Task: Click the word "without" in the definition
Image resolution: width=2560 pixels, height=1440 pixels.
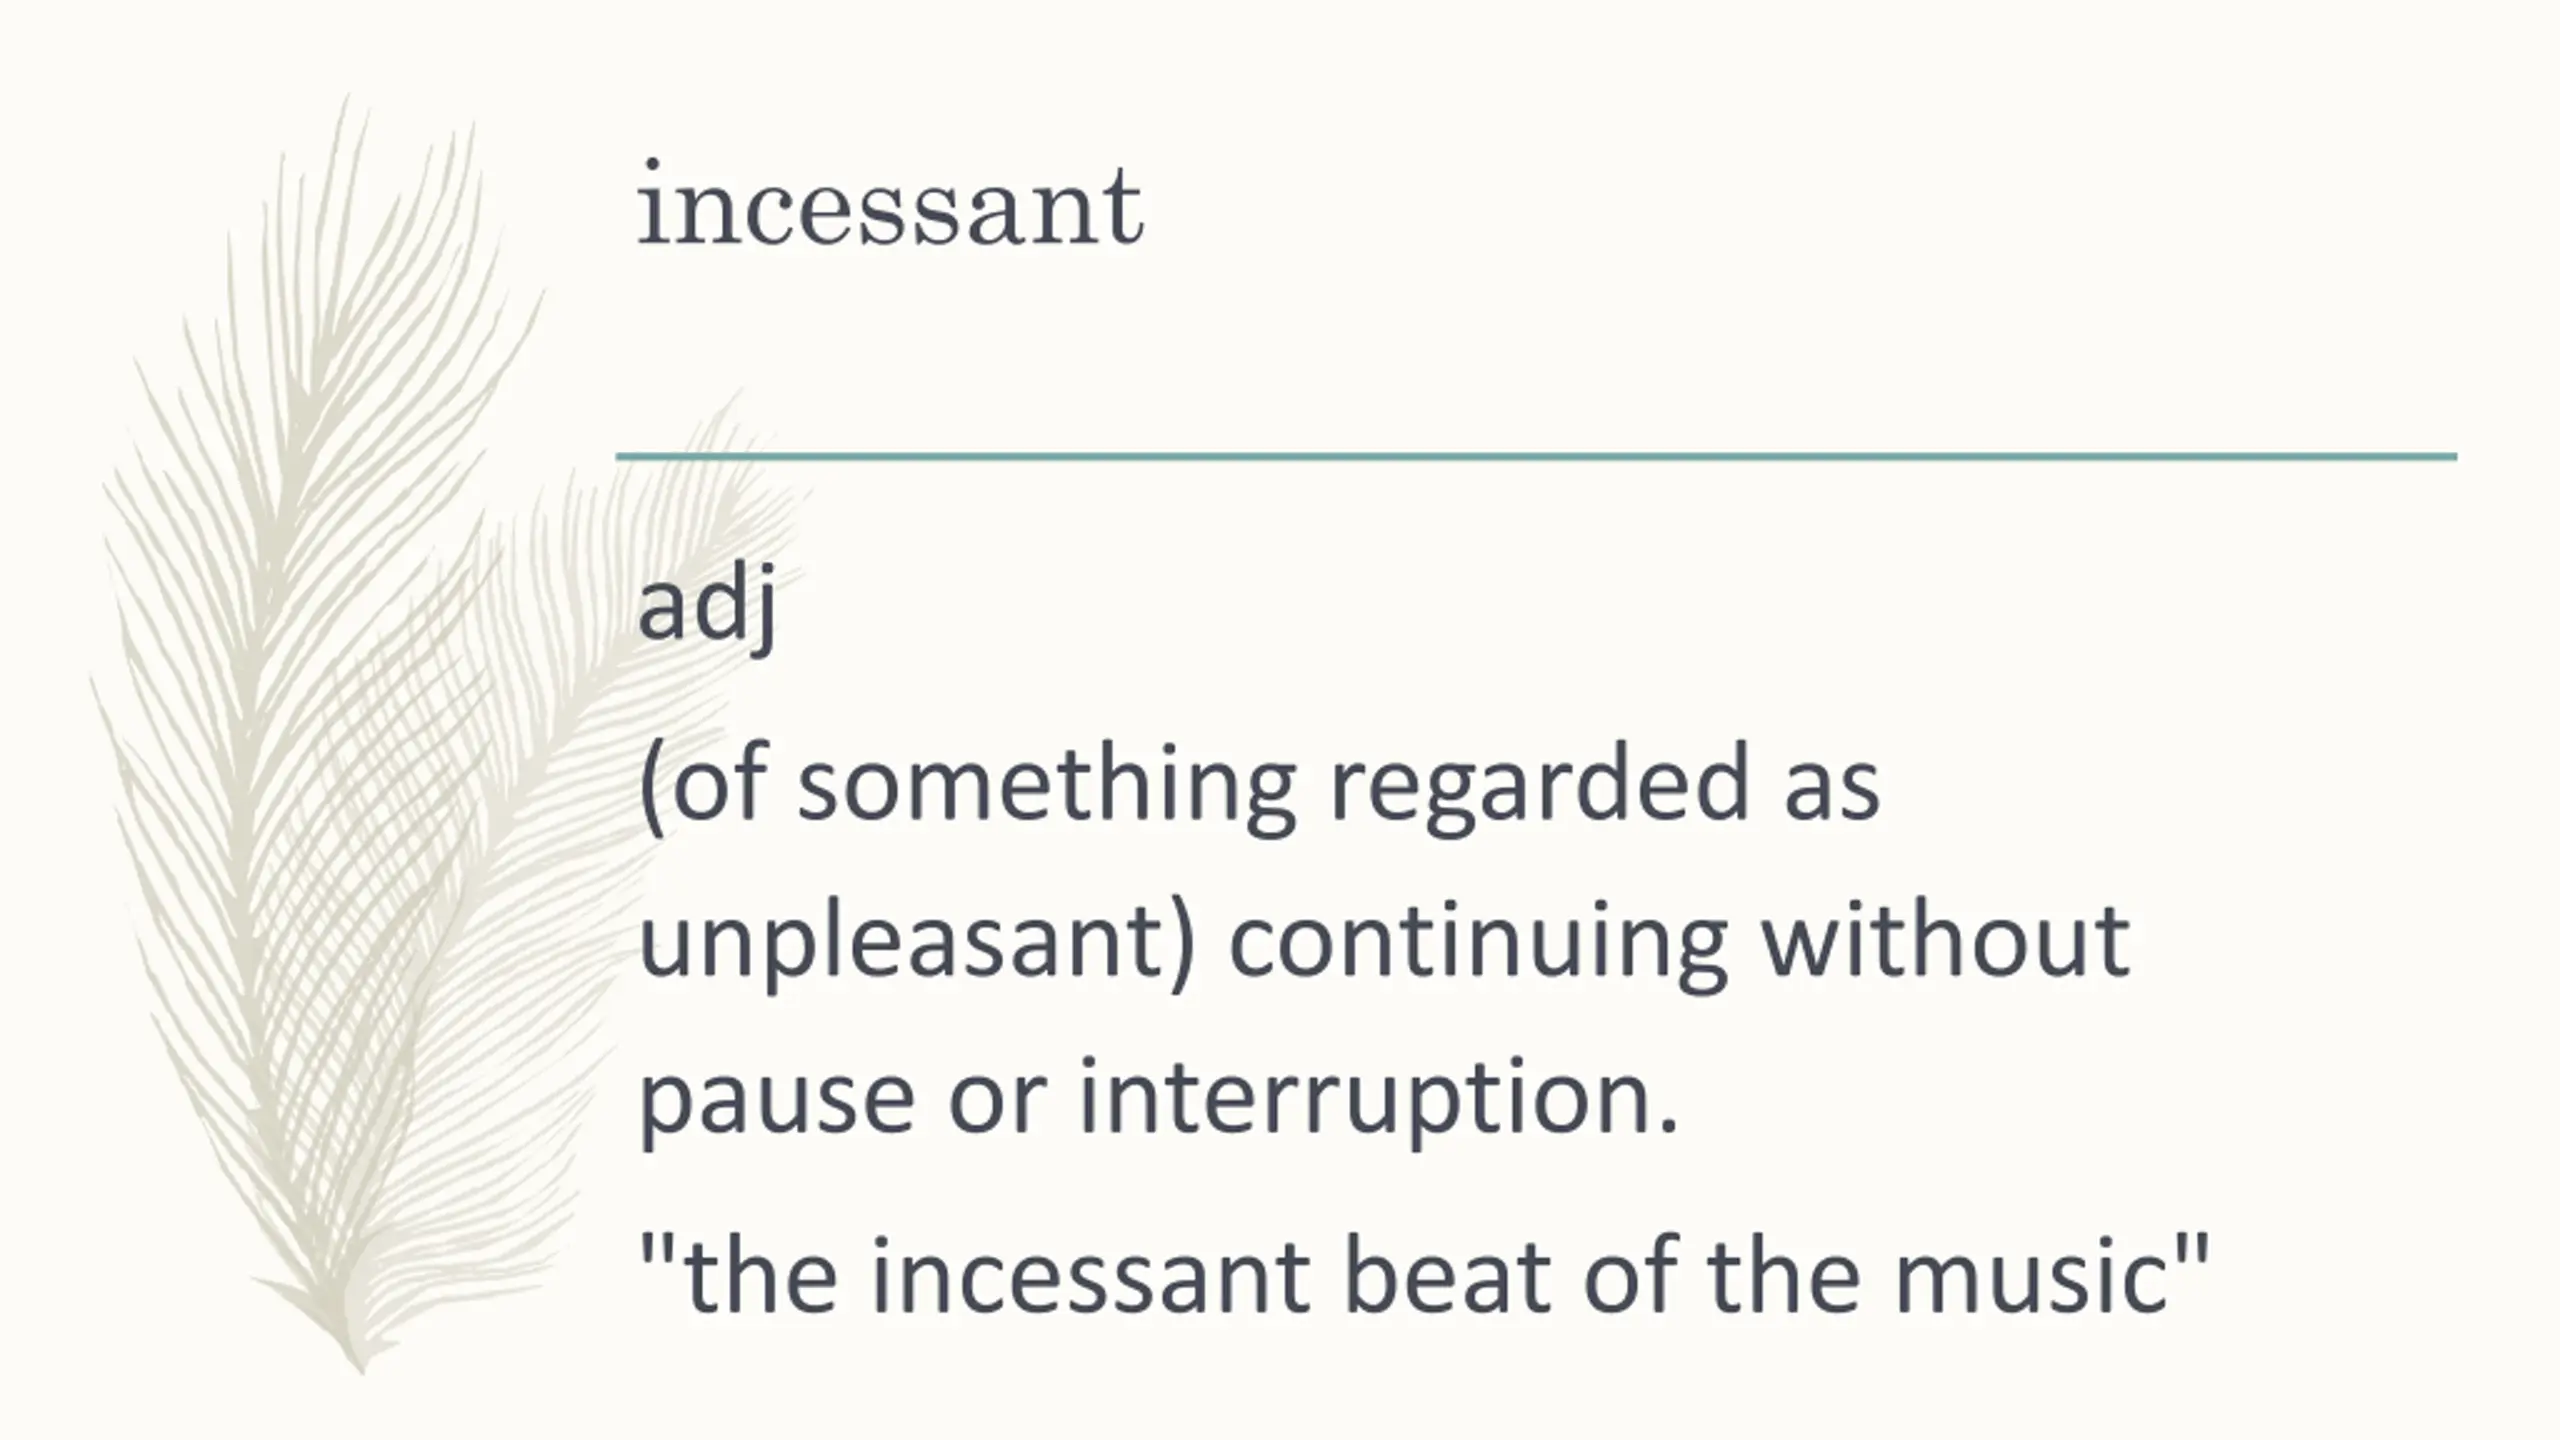Action: coord(1945,943)
